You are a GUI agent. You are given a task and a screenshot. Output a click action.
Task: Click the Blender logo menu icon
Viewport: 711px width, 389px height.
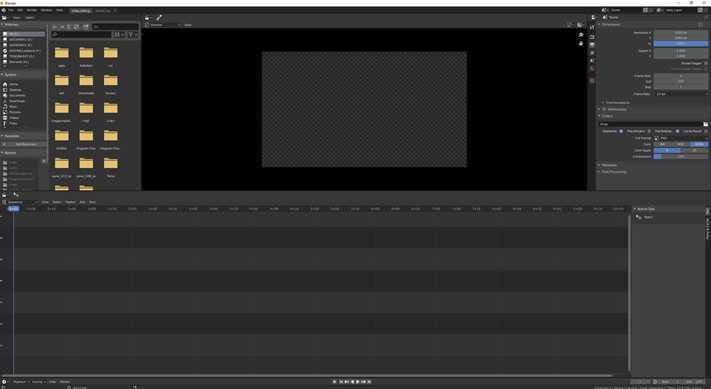4,10
